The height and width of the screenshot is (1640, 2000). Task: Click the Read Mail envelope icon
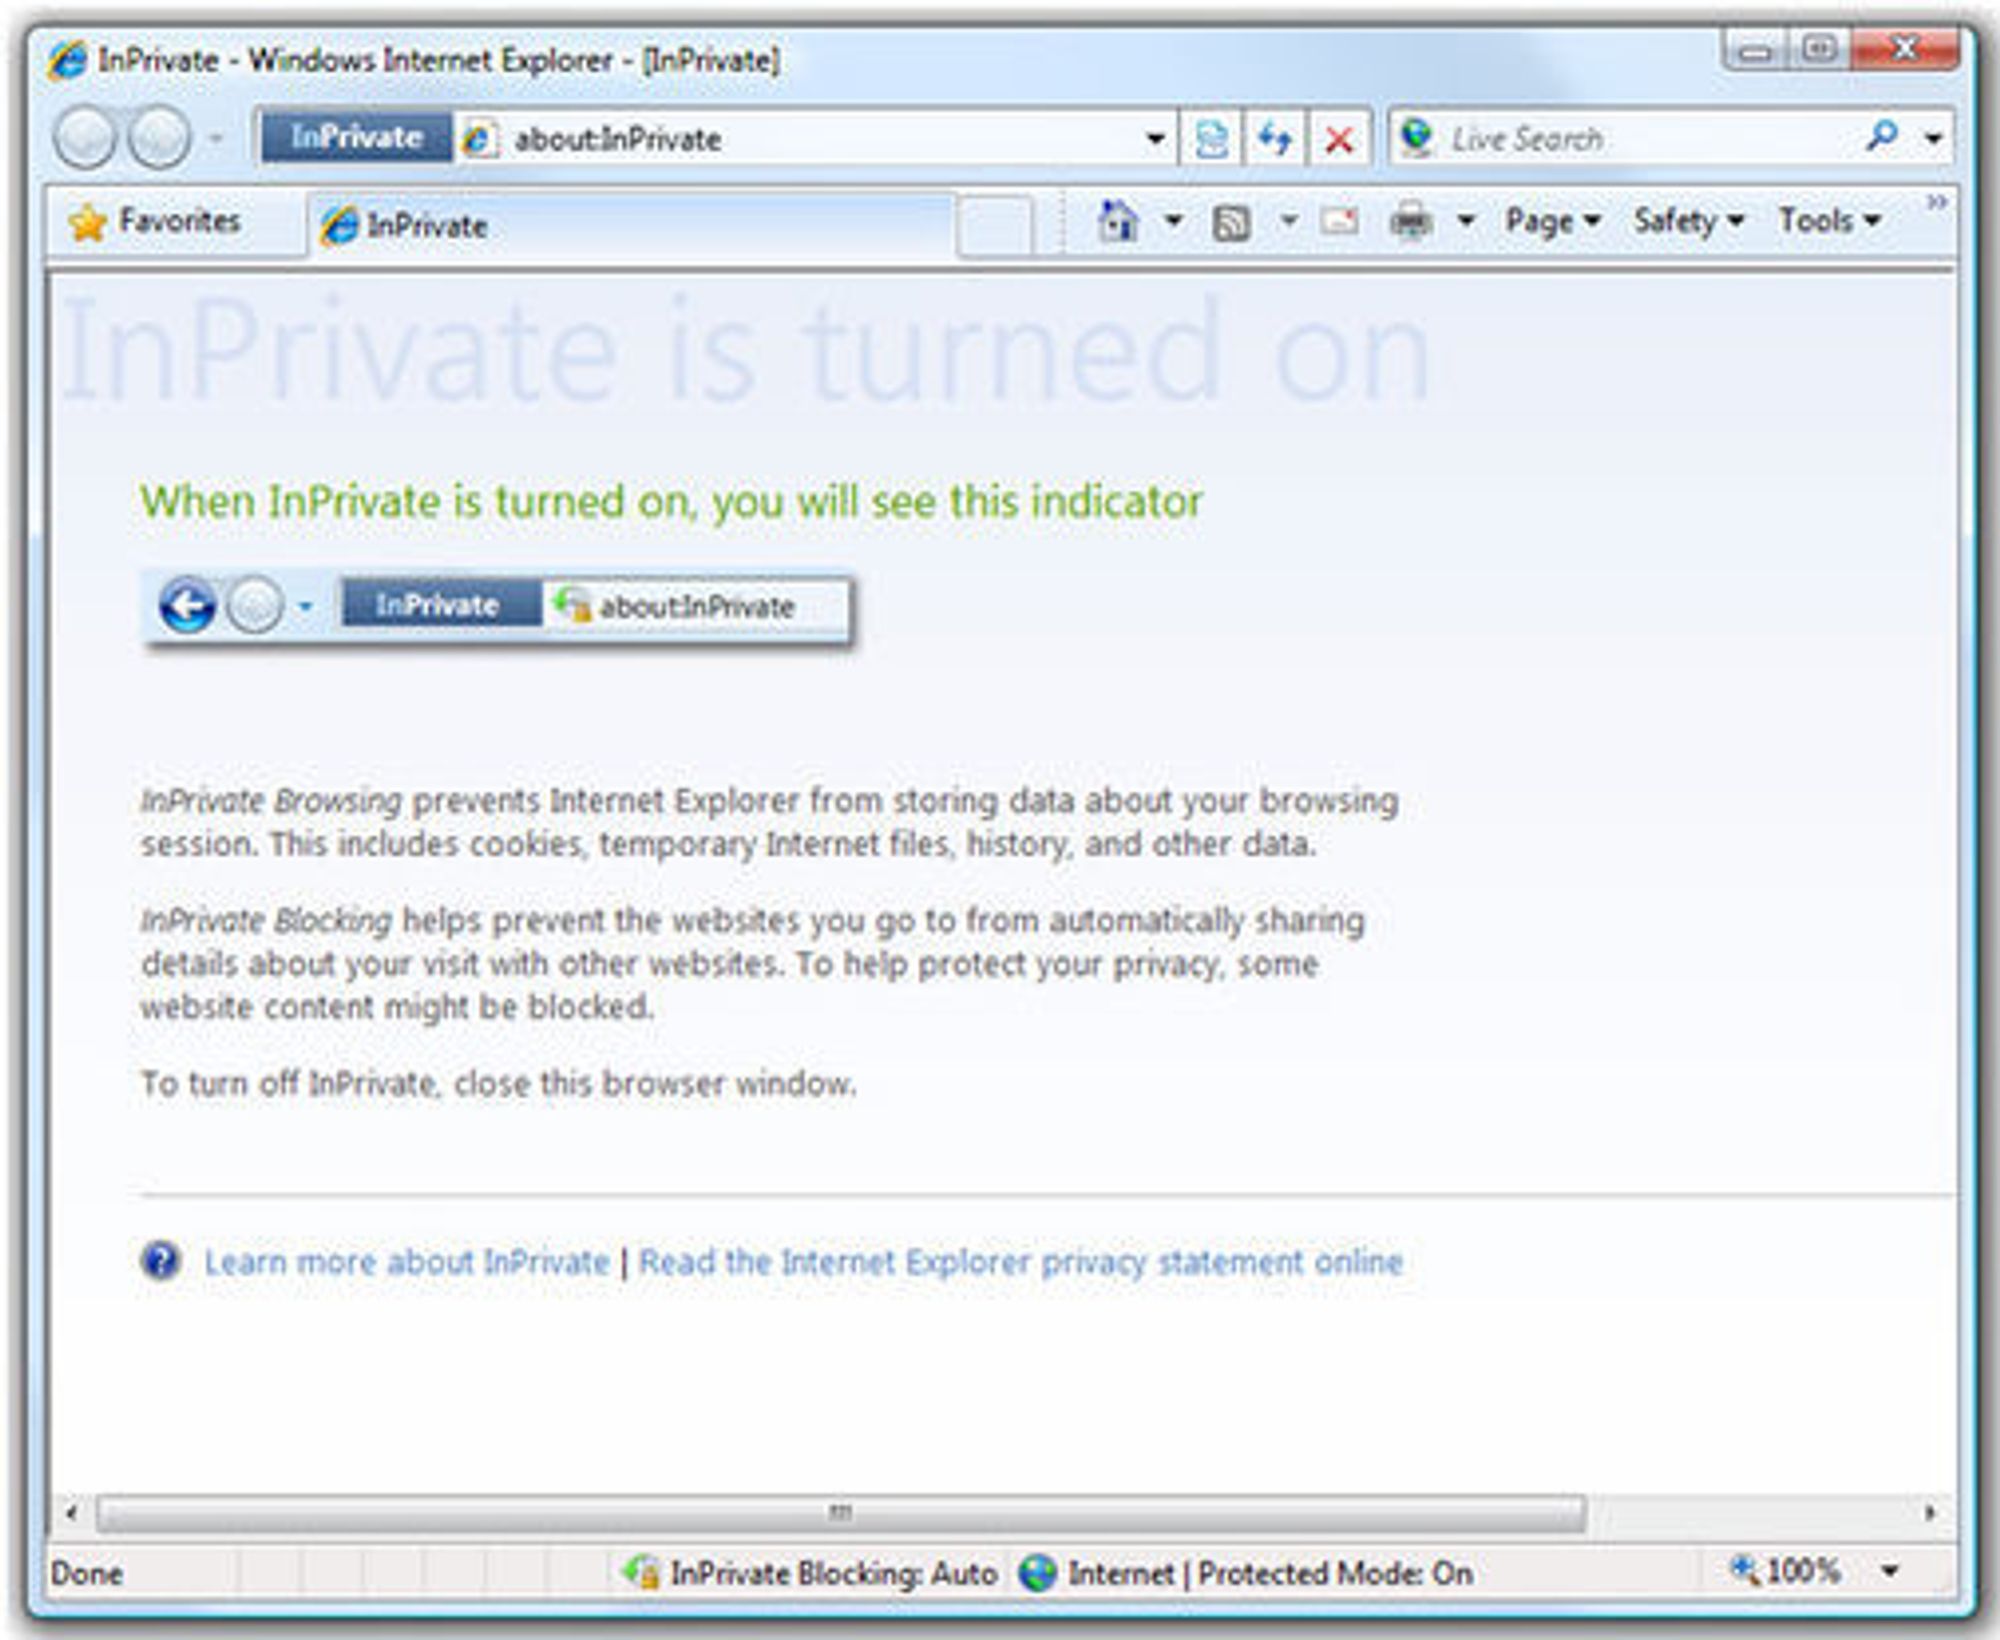click(x=1339, y=221)
